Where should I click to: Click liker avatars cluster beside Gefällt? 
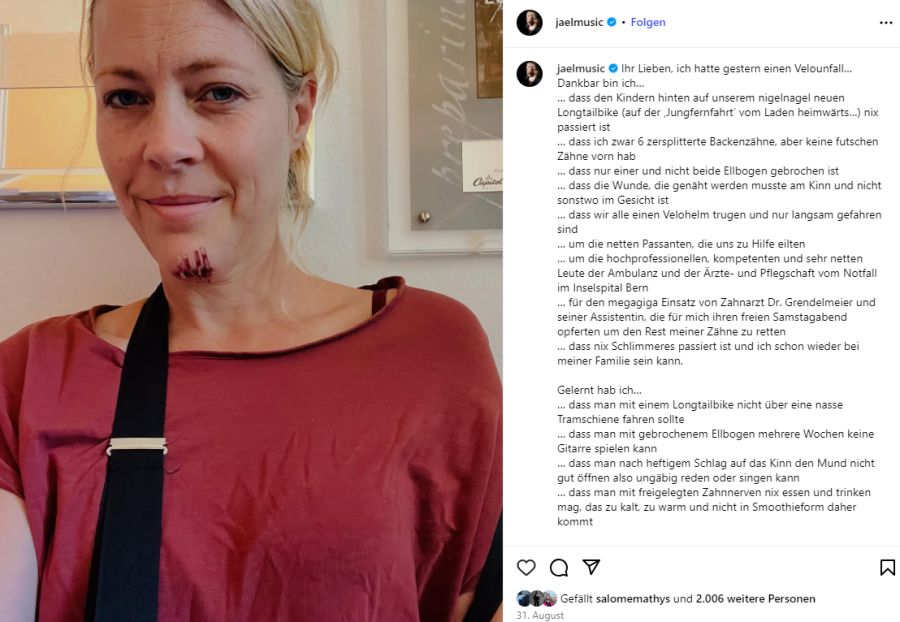[537, 598]
